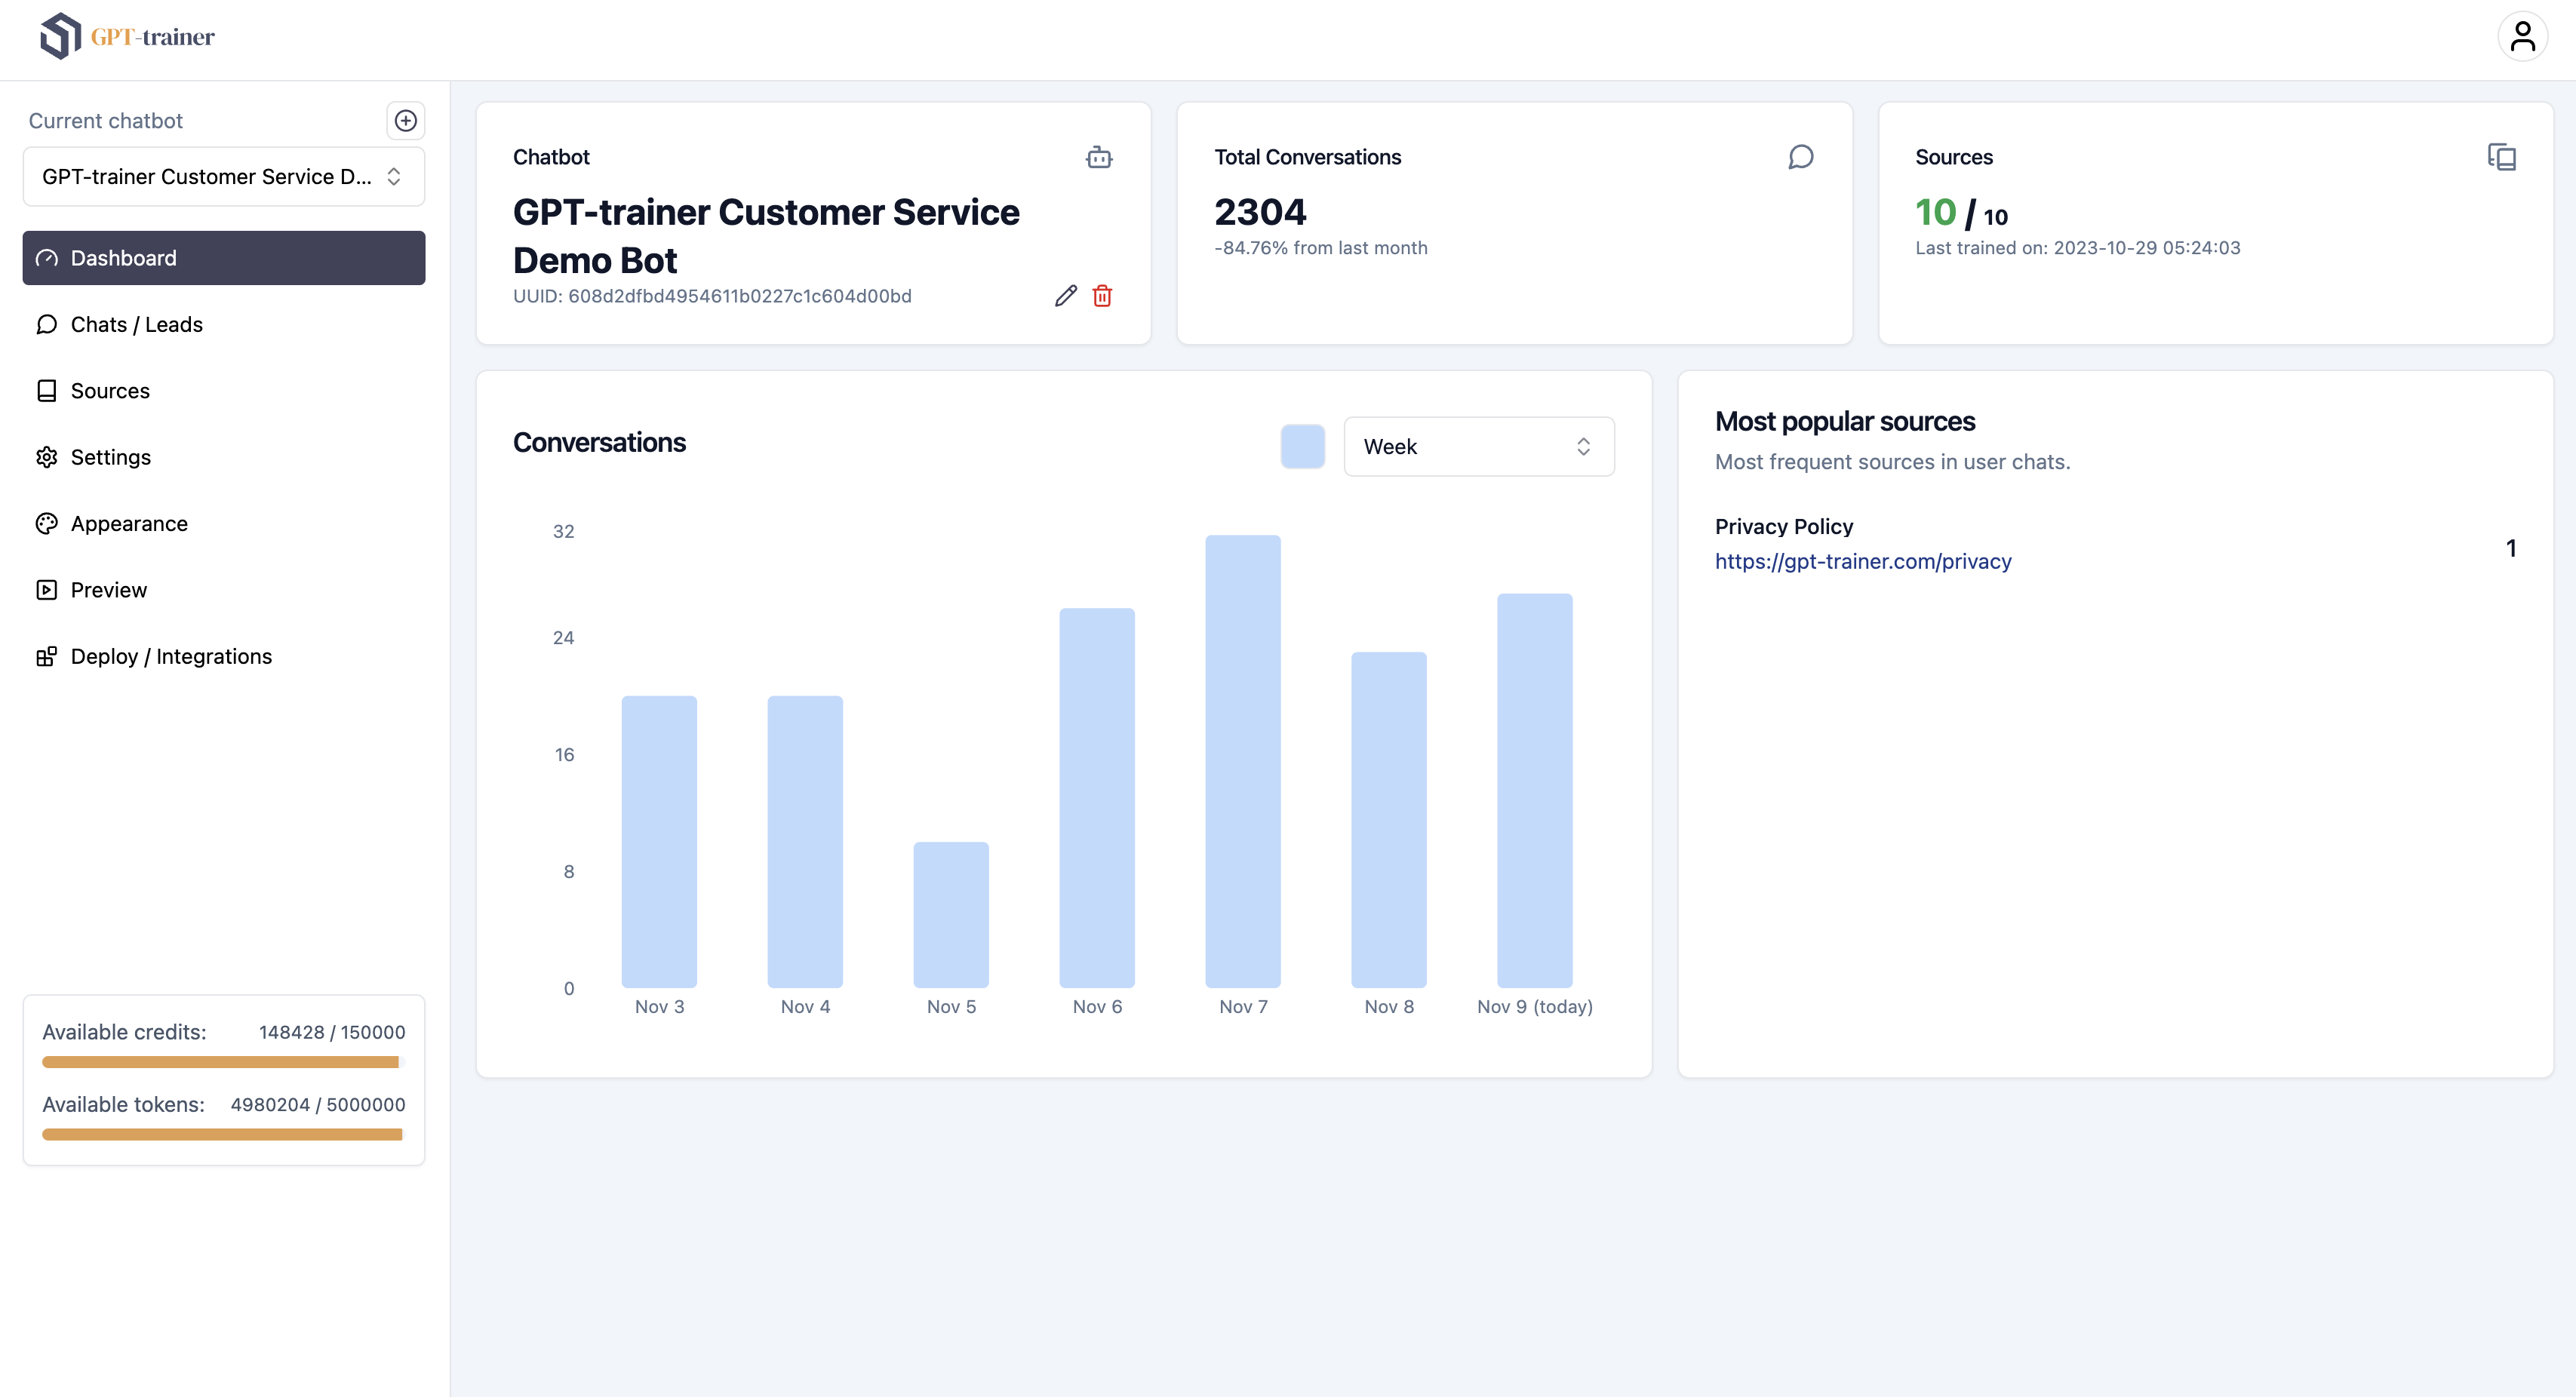Open the user account icon
This screenshot has width=2576, height=1397.
(x=2524, y=36)
